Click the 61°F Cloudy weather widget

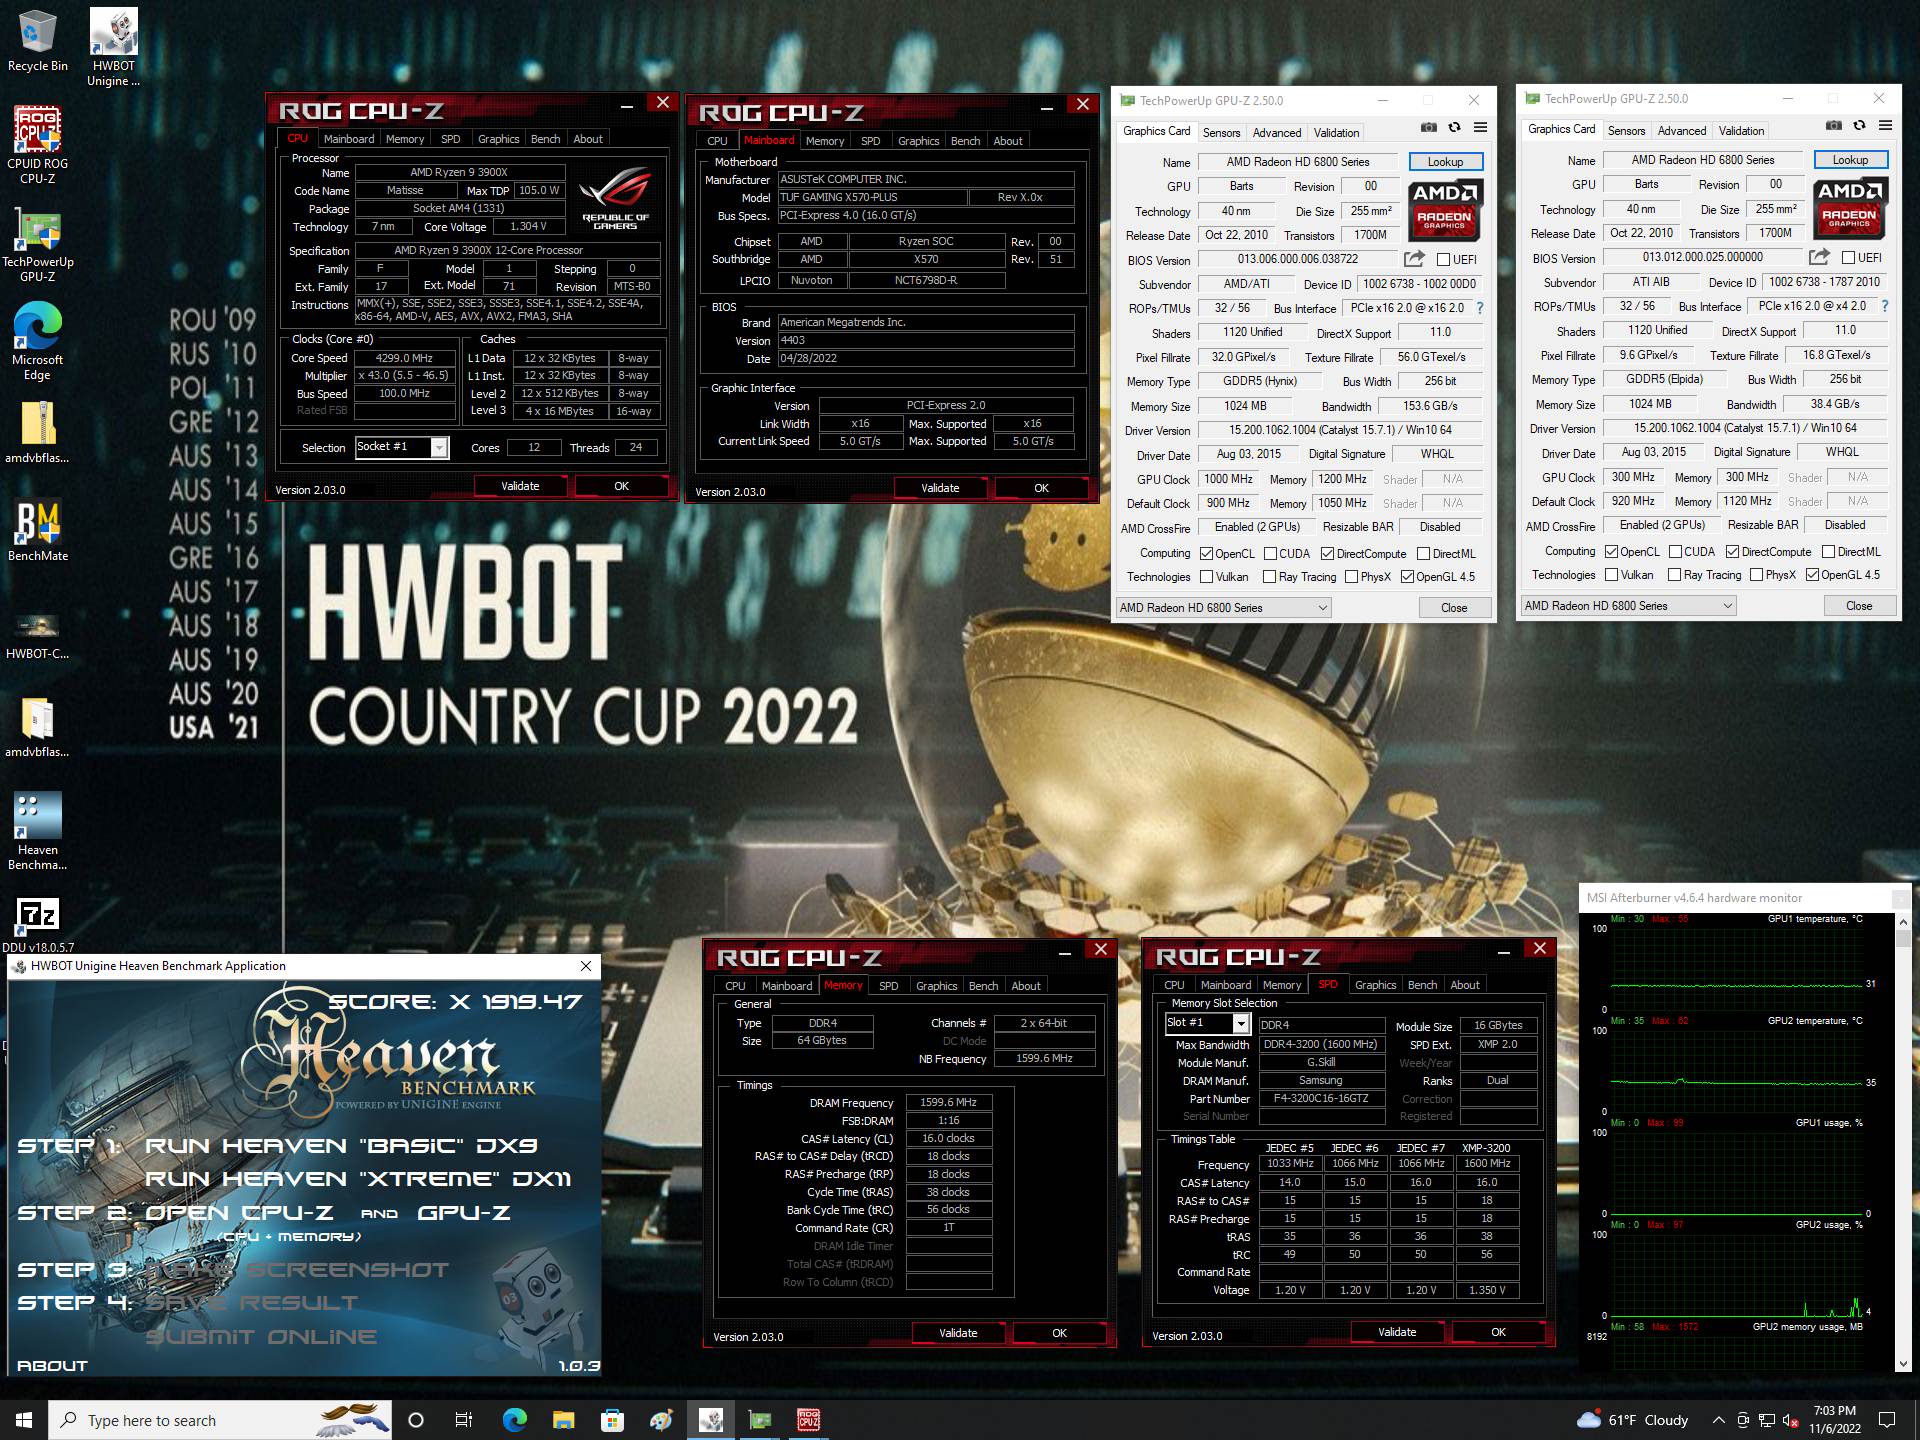1633,1420
